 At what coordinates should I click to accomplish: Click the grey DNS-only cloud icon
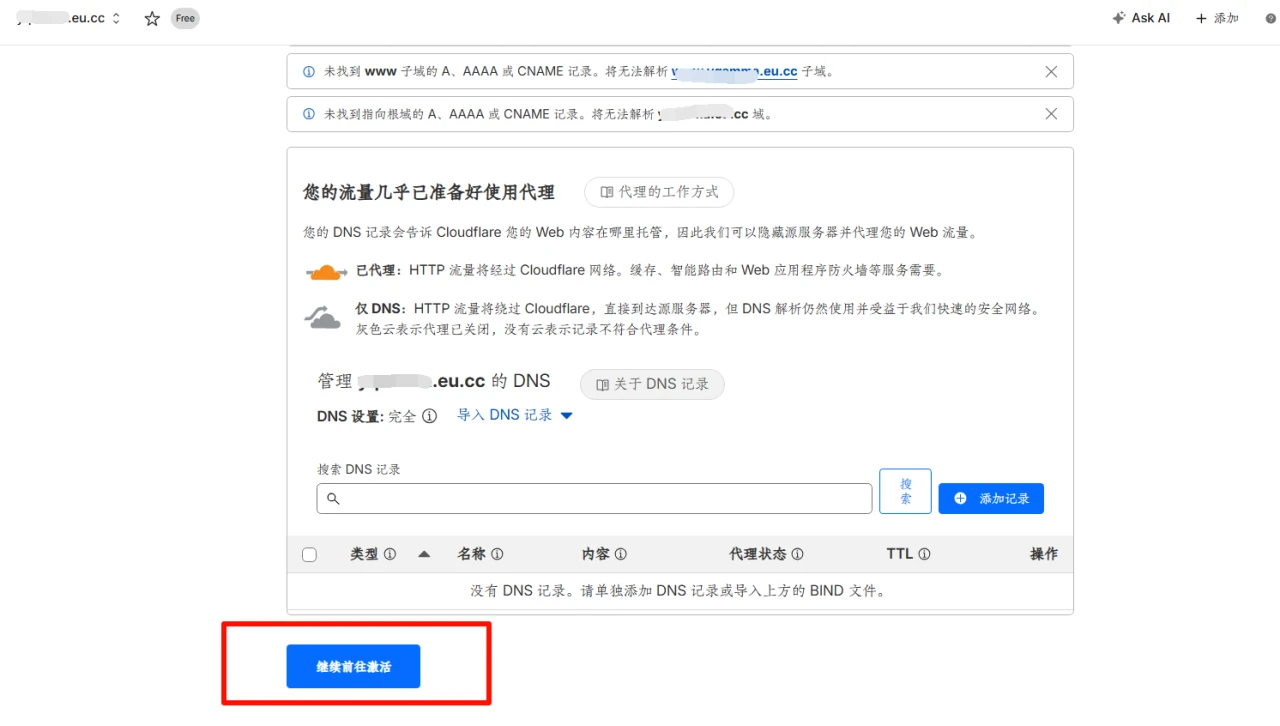[323, 318]
